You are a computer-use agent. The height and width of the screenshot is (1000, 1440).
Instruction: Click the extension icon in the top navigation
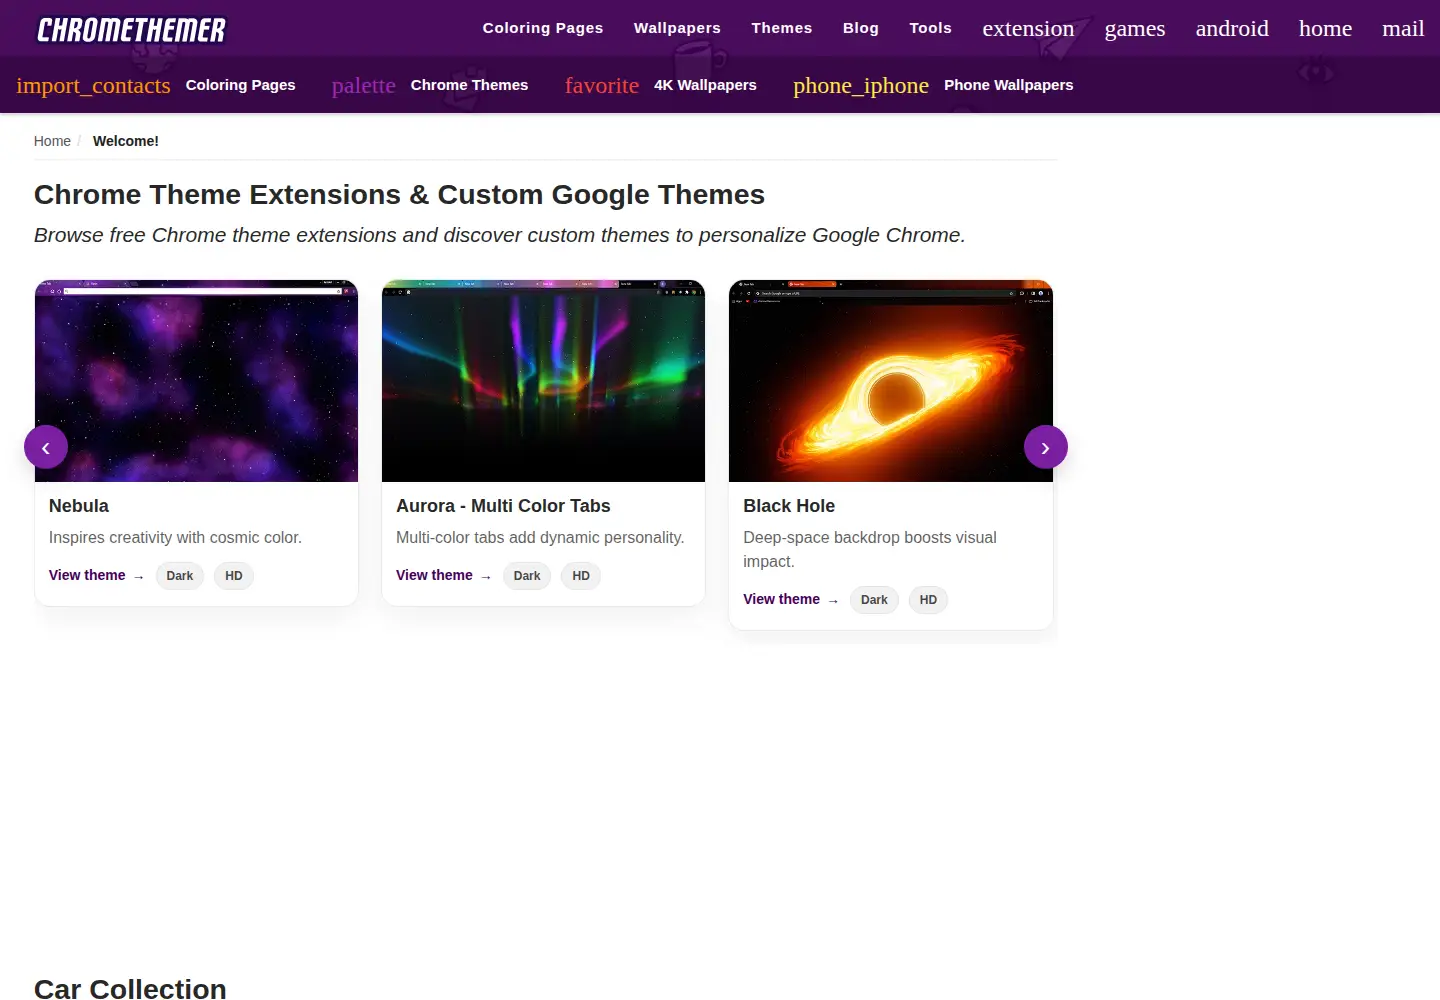click(x=1028, y=28)
